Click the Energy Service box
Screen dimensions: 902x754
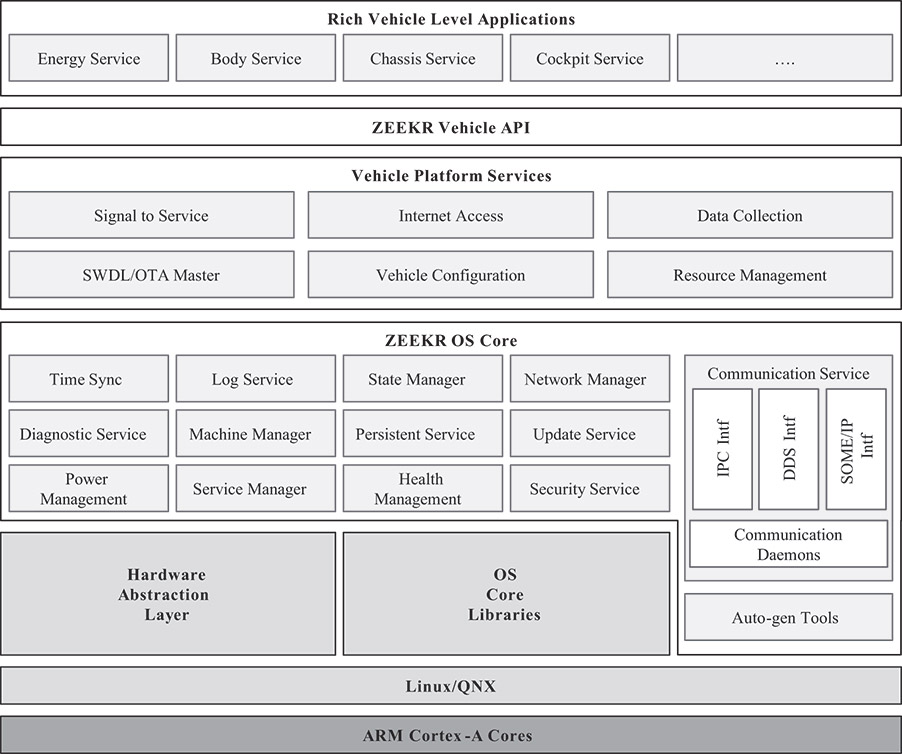tap(89, 59)
